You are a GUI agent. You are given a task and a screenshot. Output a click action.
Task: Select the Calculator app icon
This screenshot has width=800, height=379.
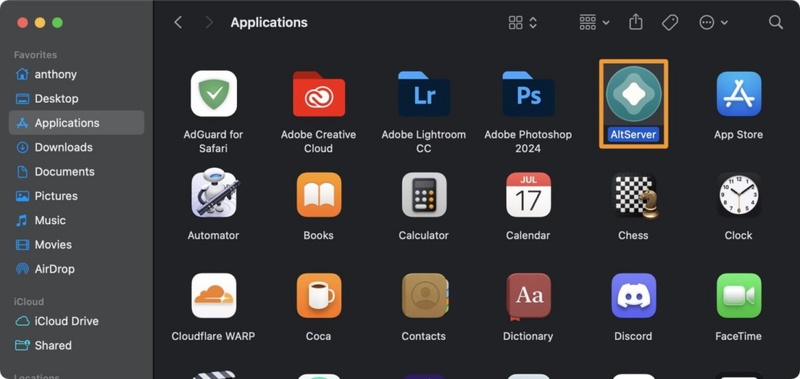point(423,194)
